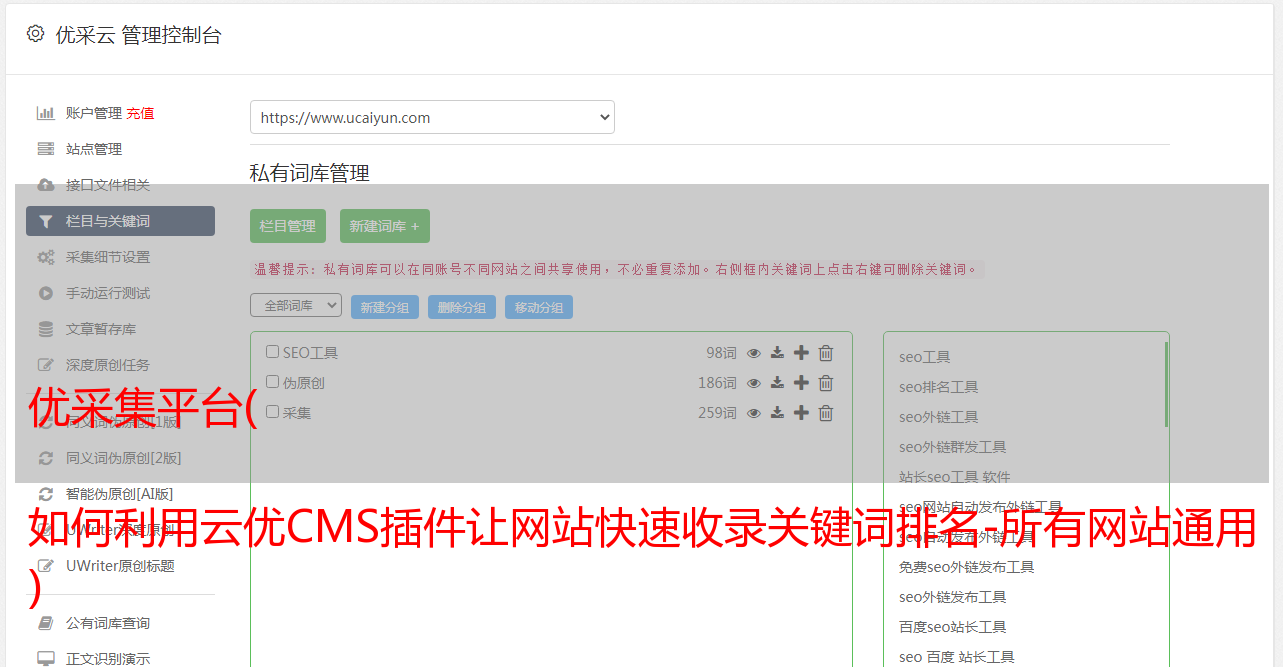
Task: Open the 全部词库 group dropdown
Action: coord(296,306)
